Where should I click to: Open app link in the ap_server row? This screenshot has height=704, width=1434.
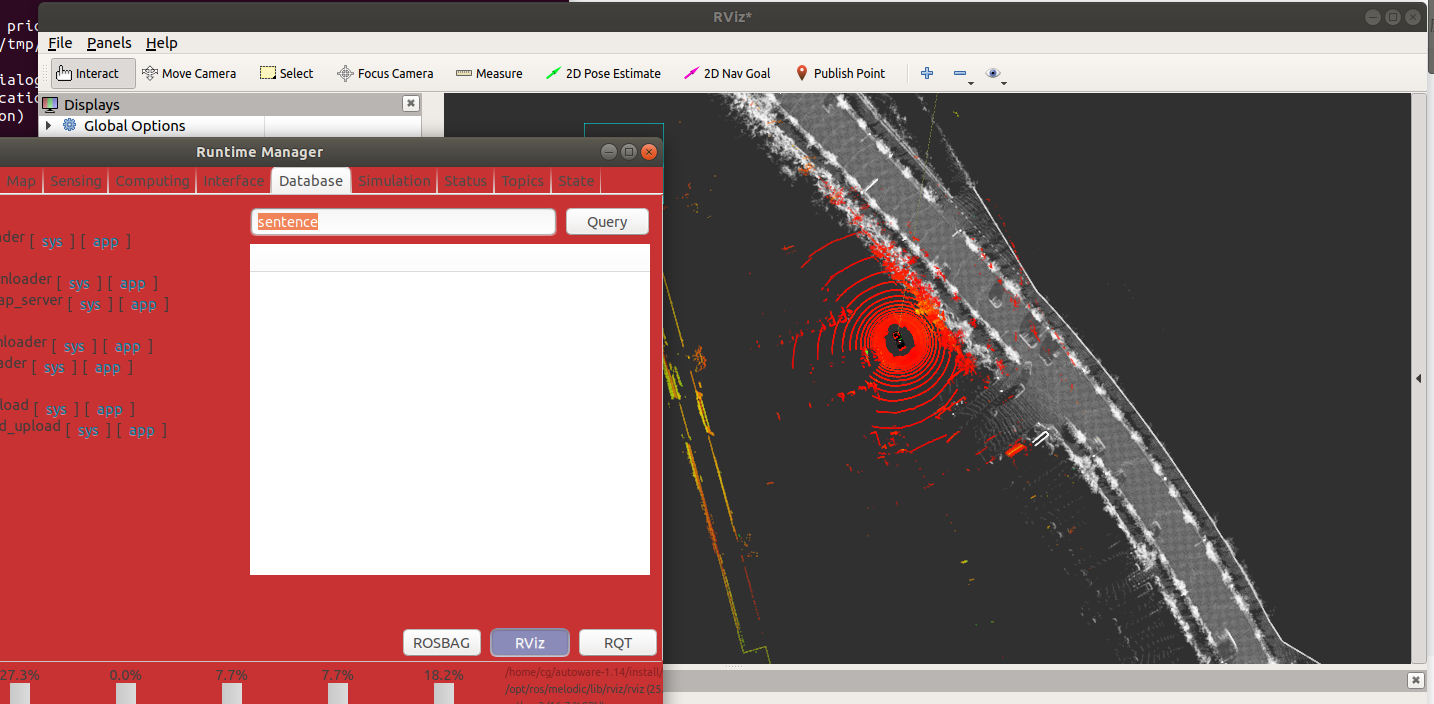tap(144, 305)
